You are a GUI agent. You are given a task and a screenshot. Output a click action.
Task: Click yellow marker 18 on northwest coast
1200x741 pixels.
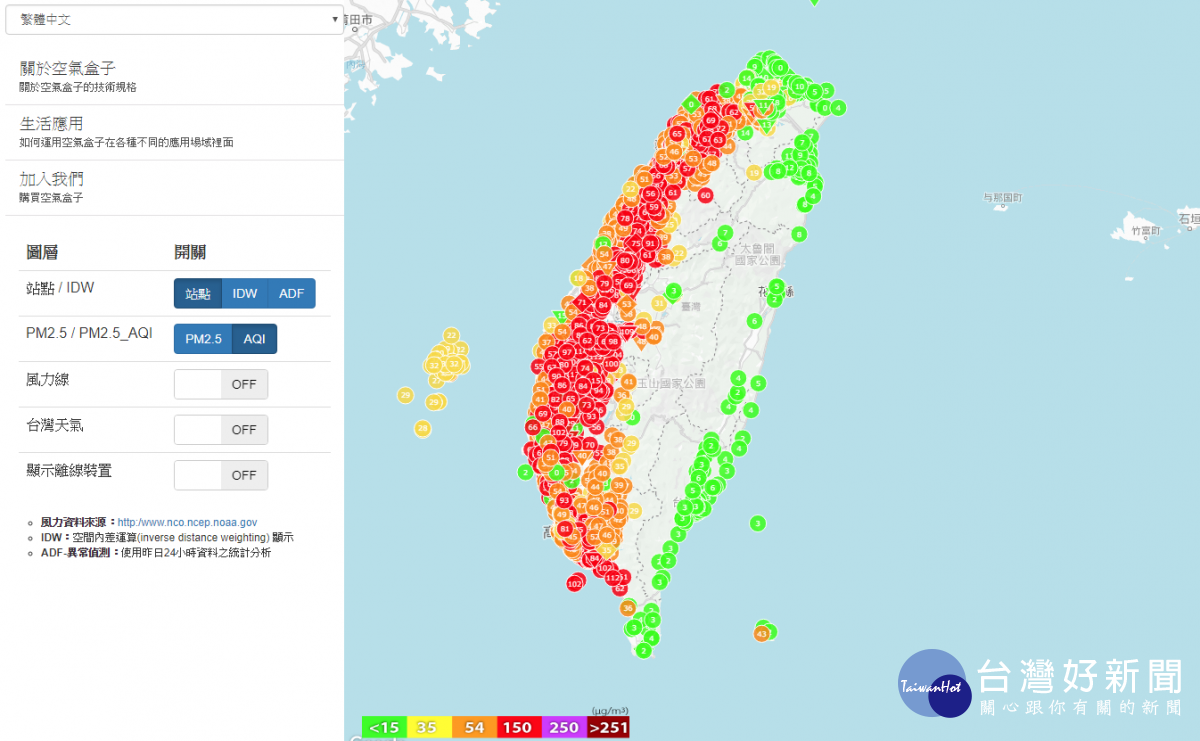[x=578, y=278]
